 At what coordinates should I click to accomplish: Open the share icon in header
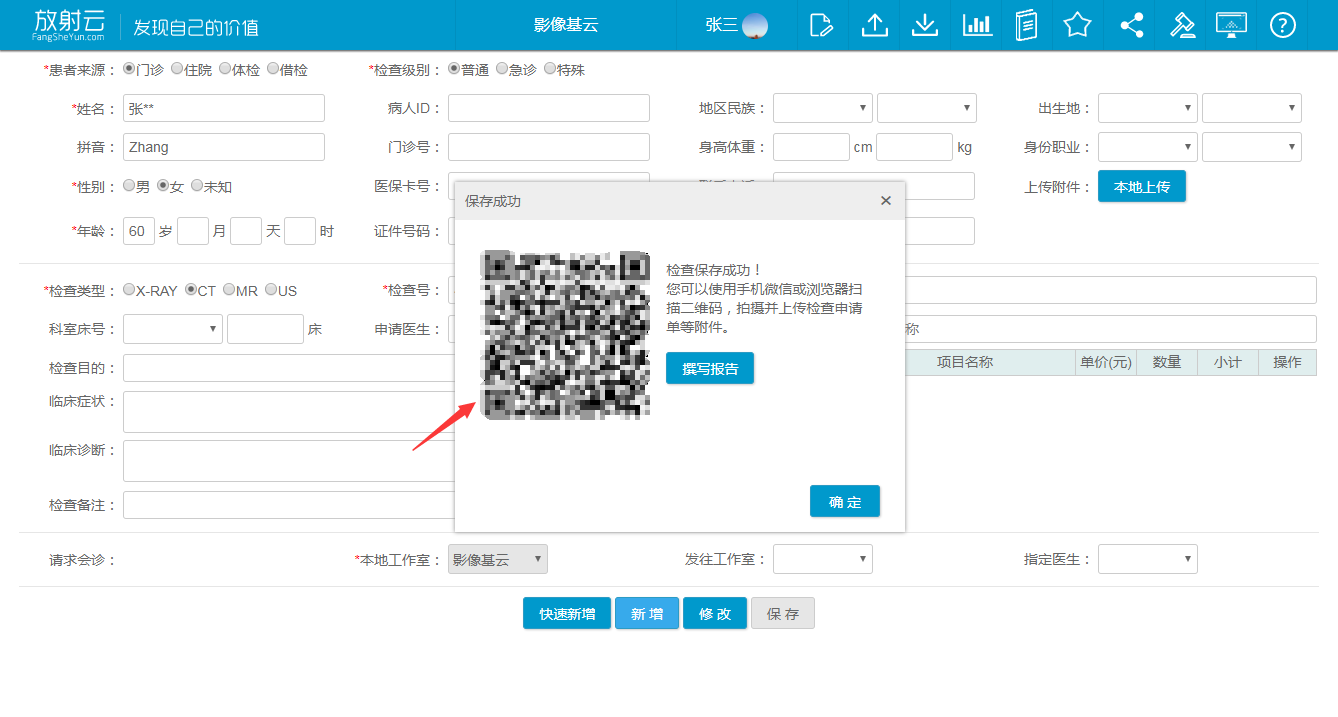[x=1131, y=25]
